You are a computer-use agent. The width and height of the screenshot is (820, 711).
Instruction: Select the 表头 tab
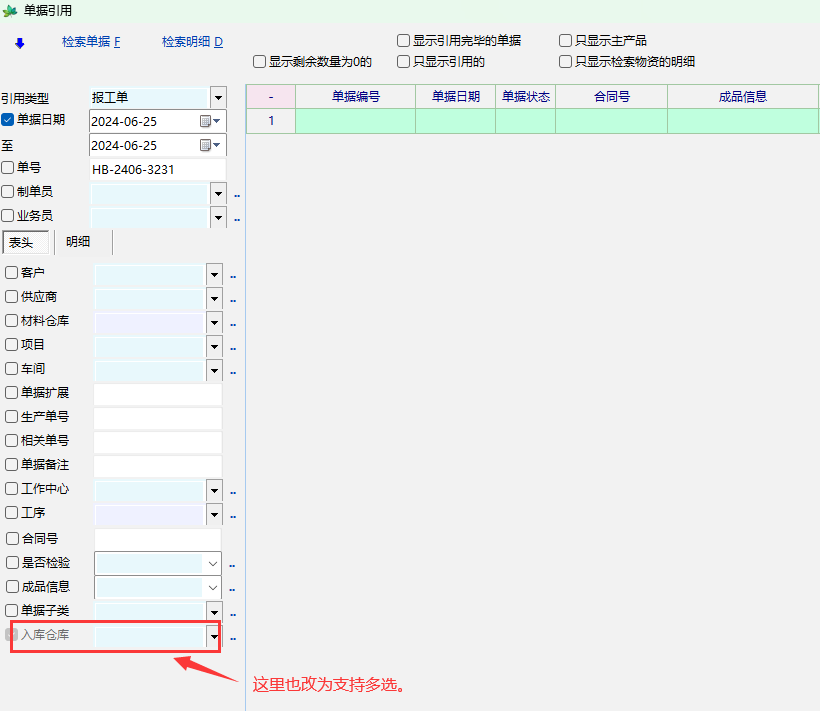click(21, 242)
